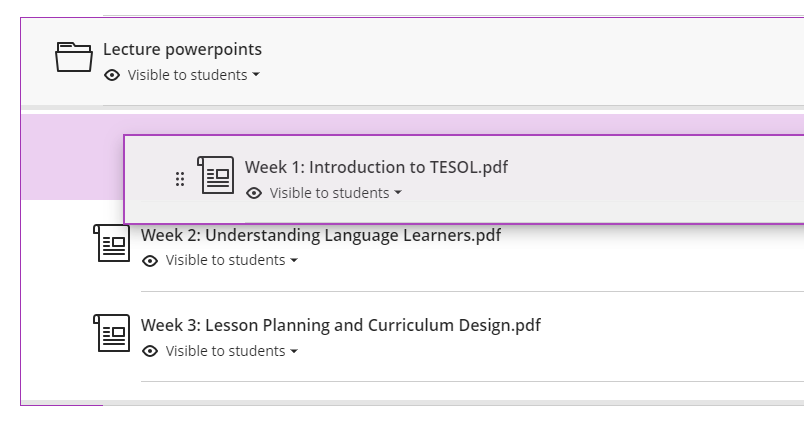Open Week 3: Lesson Planning and Curriculum Design.pdf
Screen dimensions: 804x426
pos(341,325)
